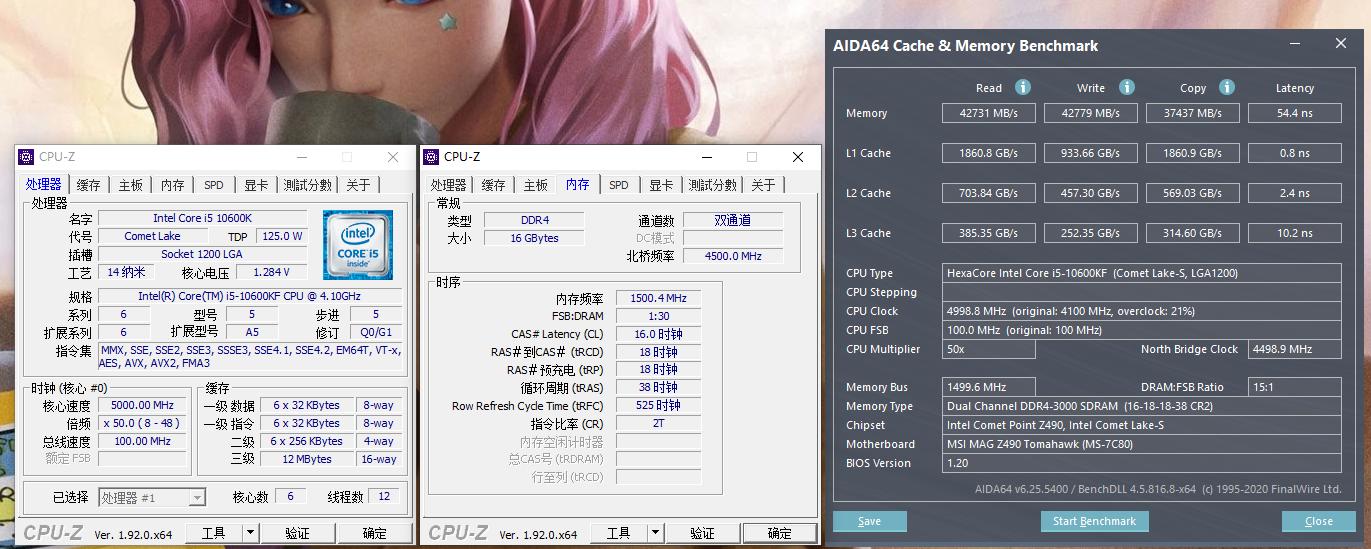Switch to 显卡 tab in right CPU-Z window
Image resolution: width=1371 pixels, height=549 pixels.
coord(661,185)
